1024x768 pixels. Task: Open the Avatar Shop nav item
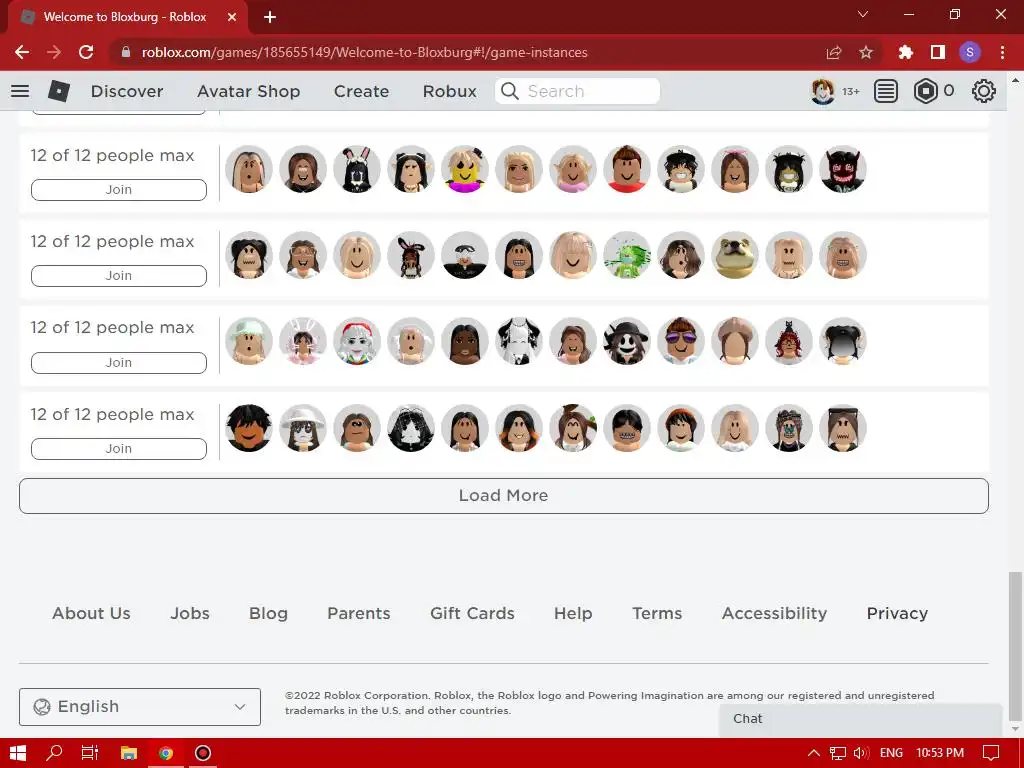(x=249, y=91)
